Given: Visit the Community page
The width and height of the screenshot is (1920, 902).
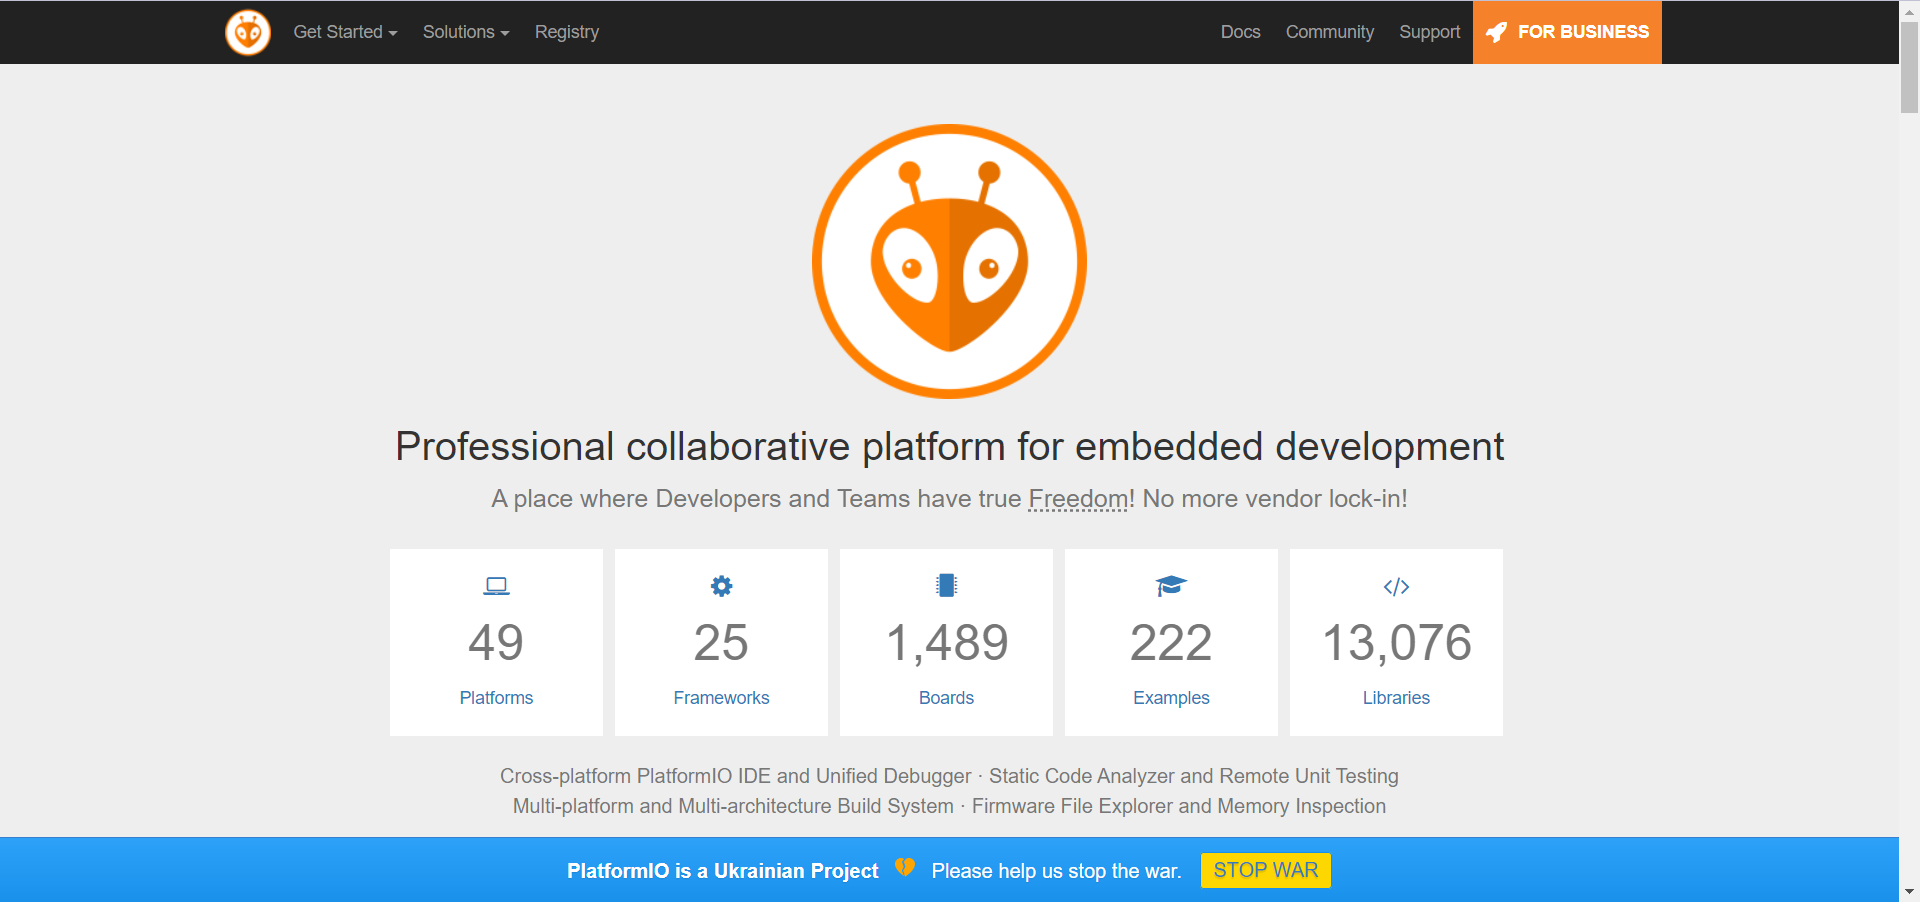Looking at the screenshot, I should pyautogui.click(x=1329, y=32).
